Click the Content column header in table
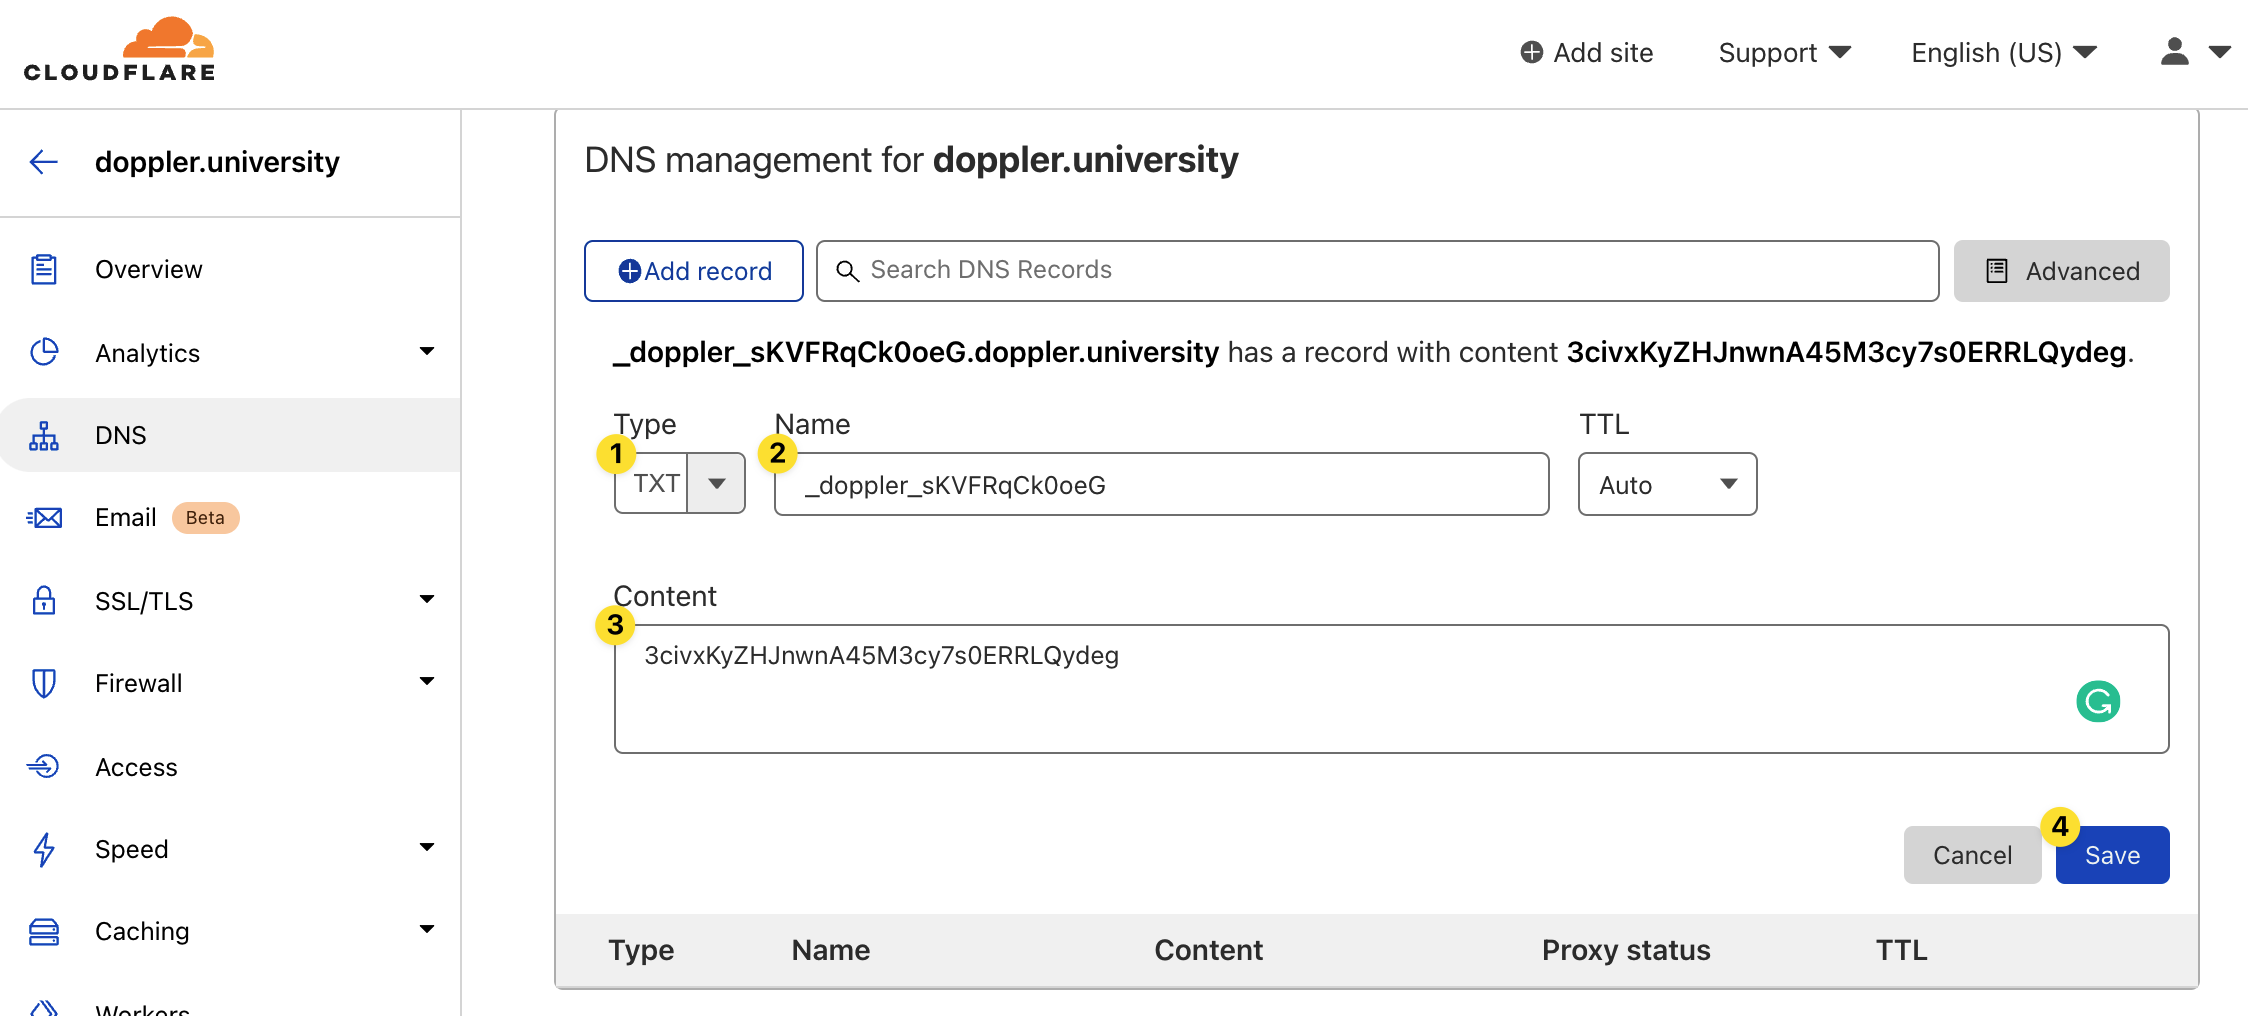The height and width of the screenshot is (1016, 2248). [1208, 950]
